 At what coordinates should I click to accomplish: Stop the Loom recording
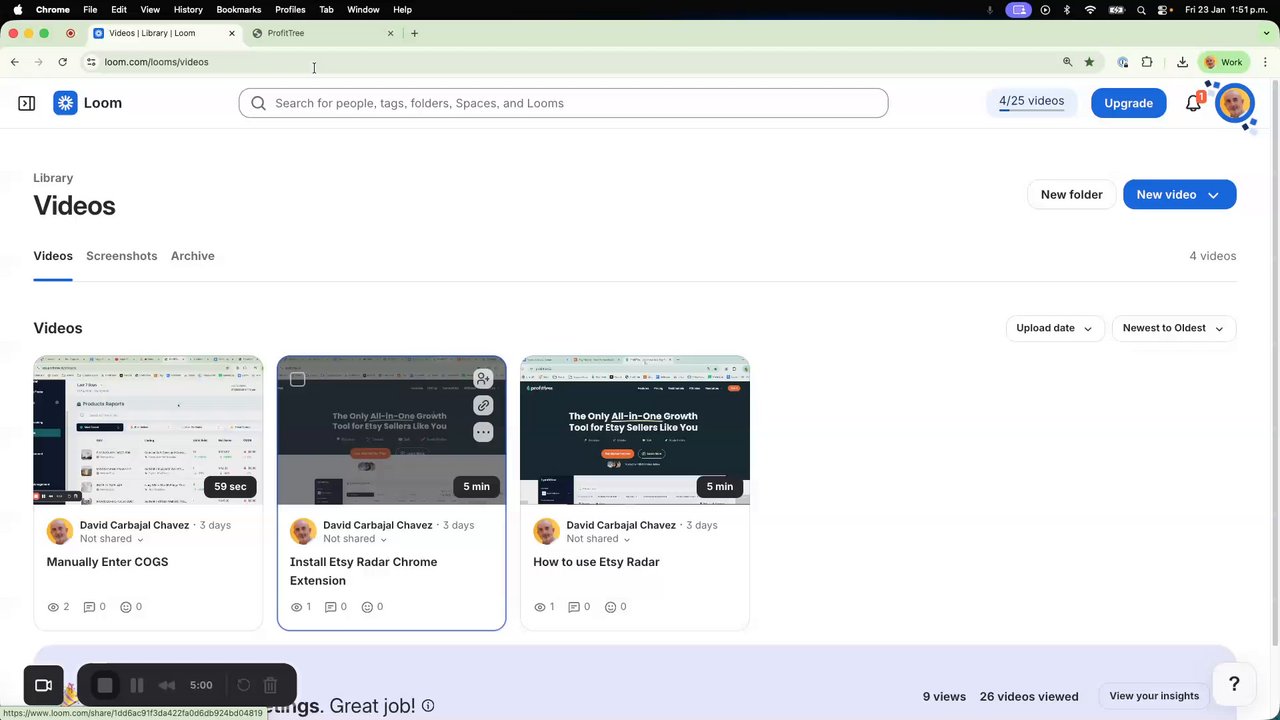[105, 685]
